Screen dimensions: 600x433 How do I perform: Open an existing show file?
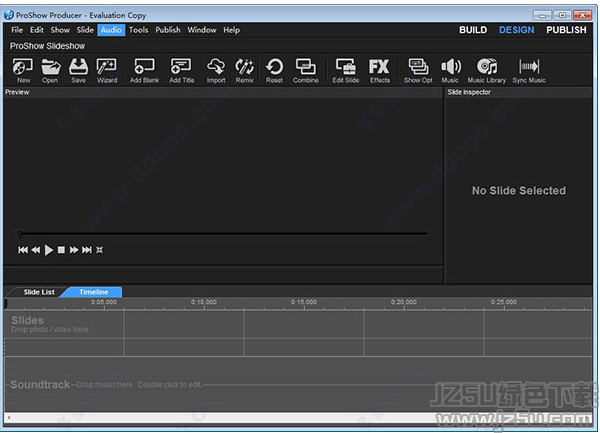[50, 71]
